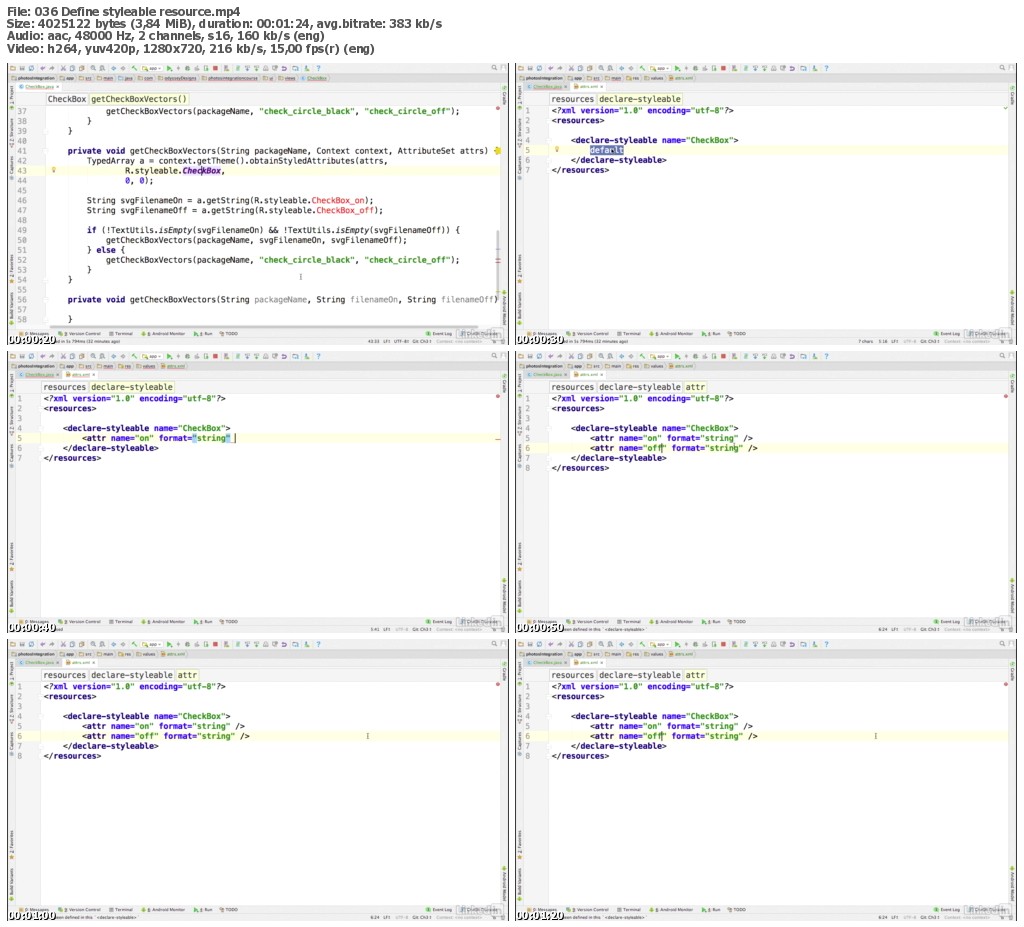Click the views folder crumb in the 00:00:20 frame

coord(288,78)
